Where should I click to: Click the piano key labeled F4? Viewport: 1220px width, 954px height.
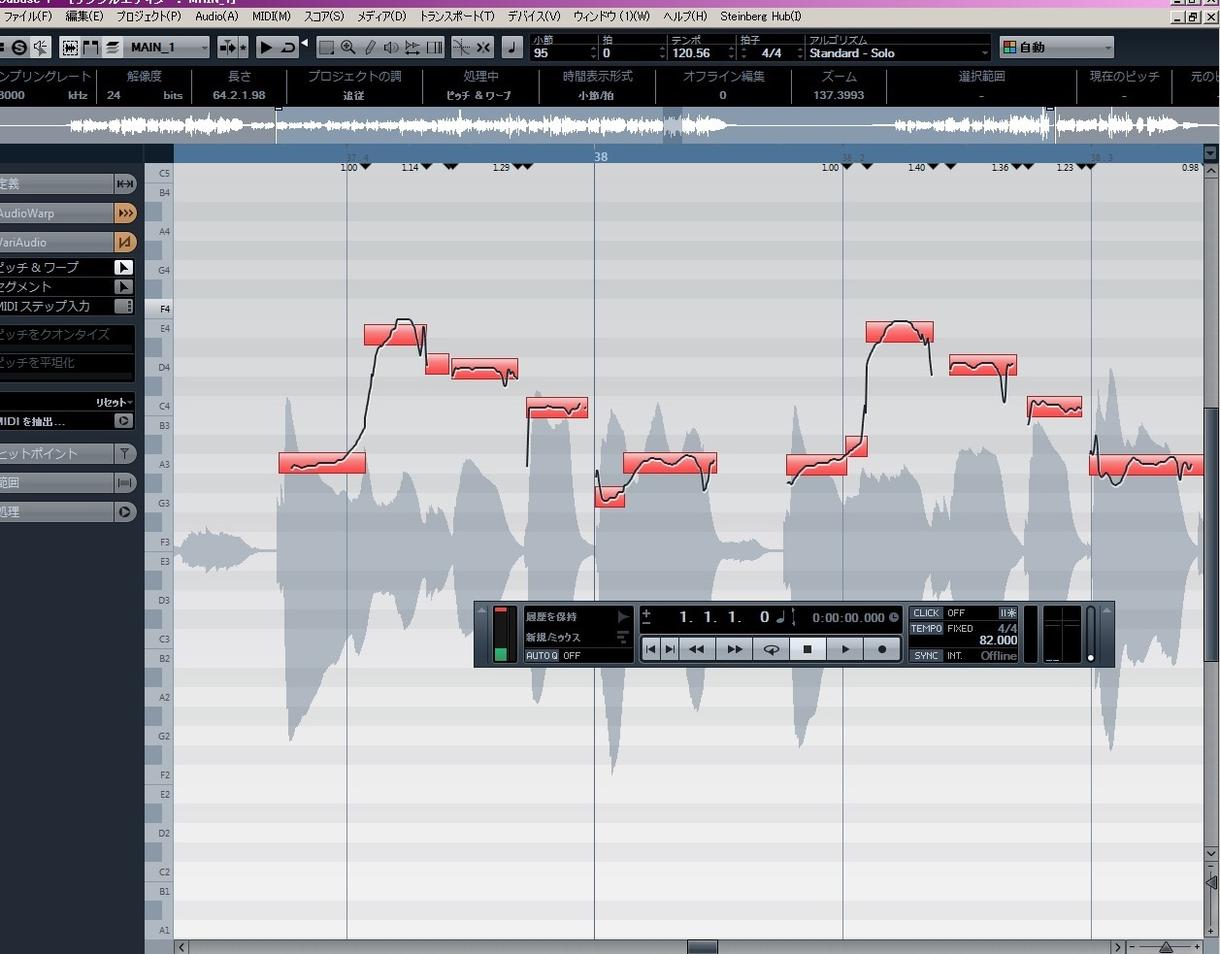click(159, 310)
